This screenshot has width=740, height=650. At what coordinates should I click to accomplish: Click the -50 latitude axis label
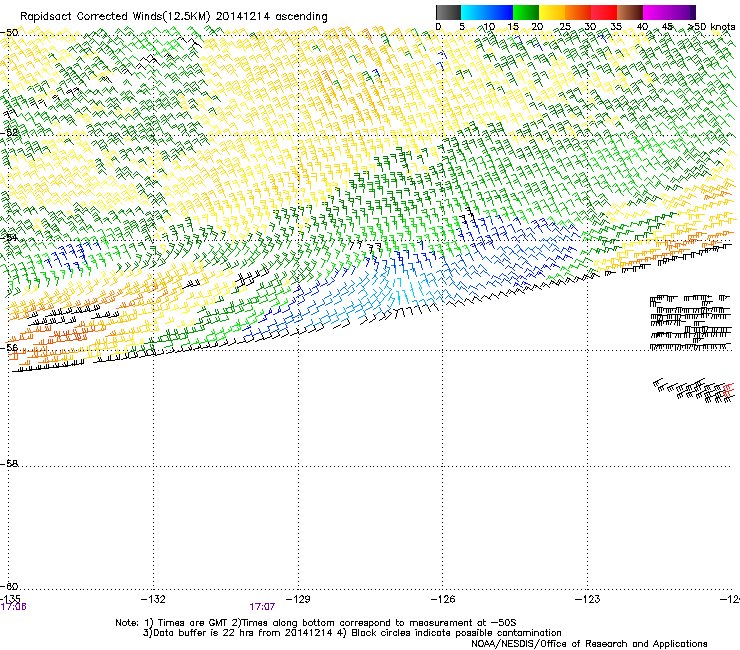[9, 33]
